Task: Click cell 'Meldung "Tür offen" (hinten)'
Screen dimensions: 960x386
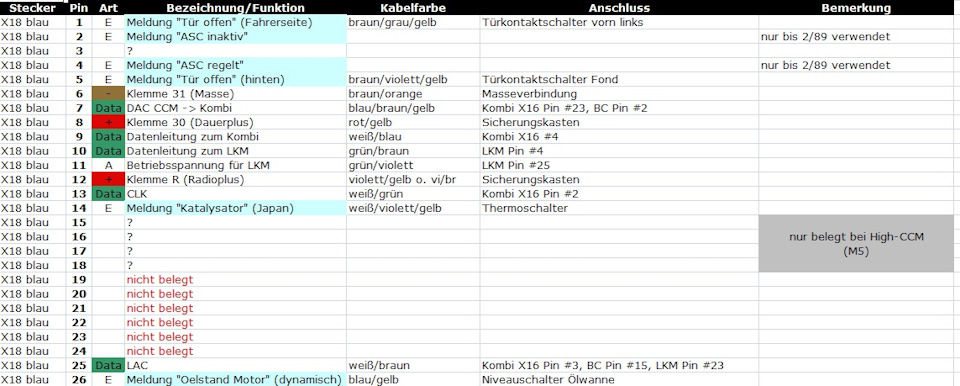Action: tap(236, 80)
